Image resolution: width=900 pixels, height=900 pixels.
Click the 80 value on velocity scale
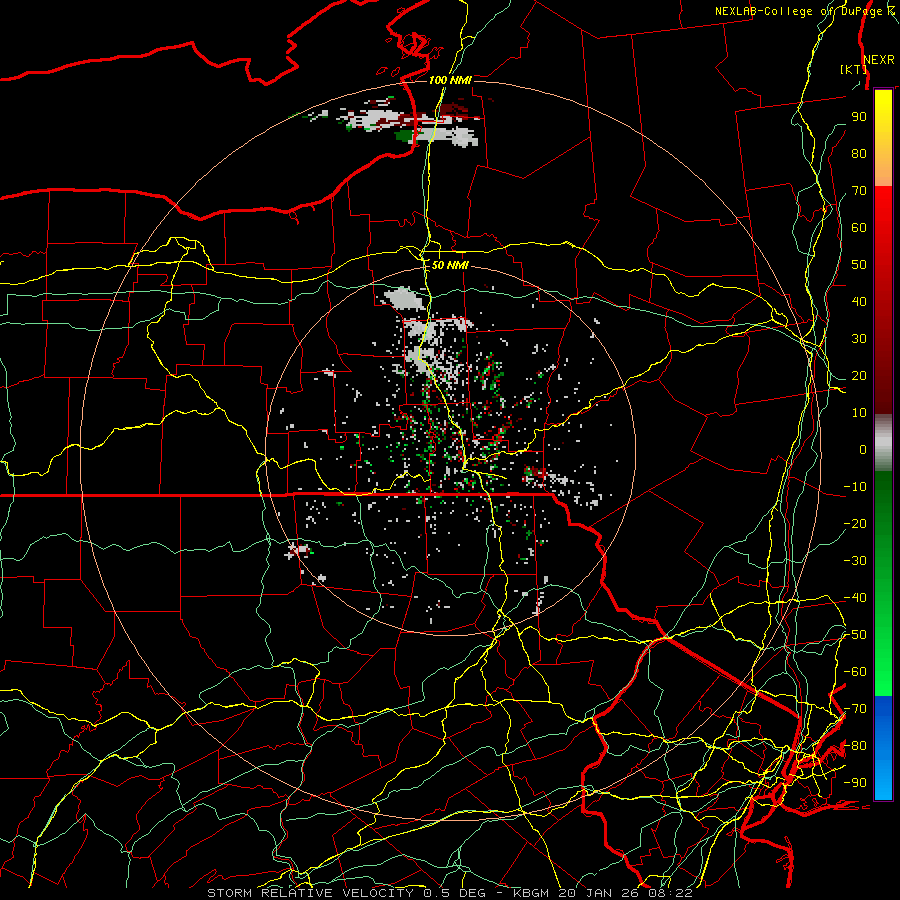[859, 153]
